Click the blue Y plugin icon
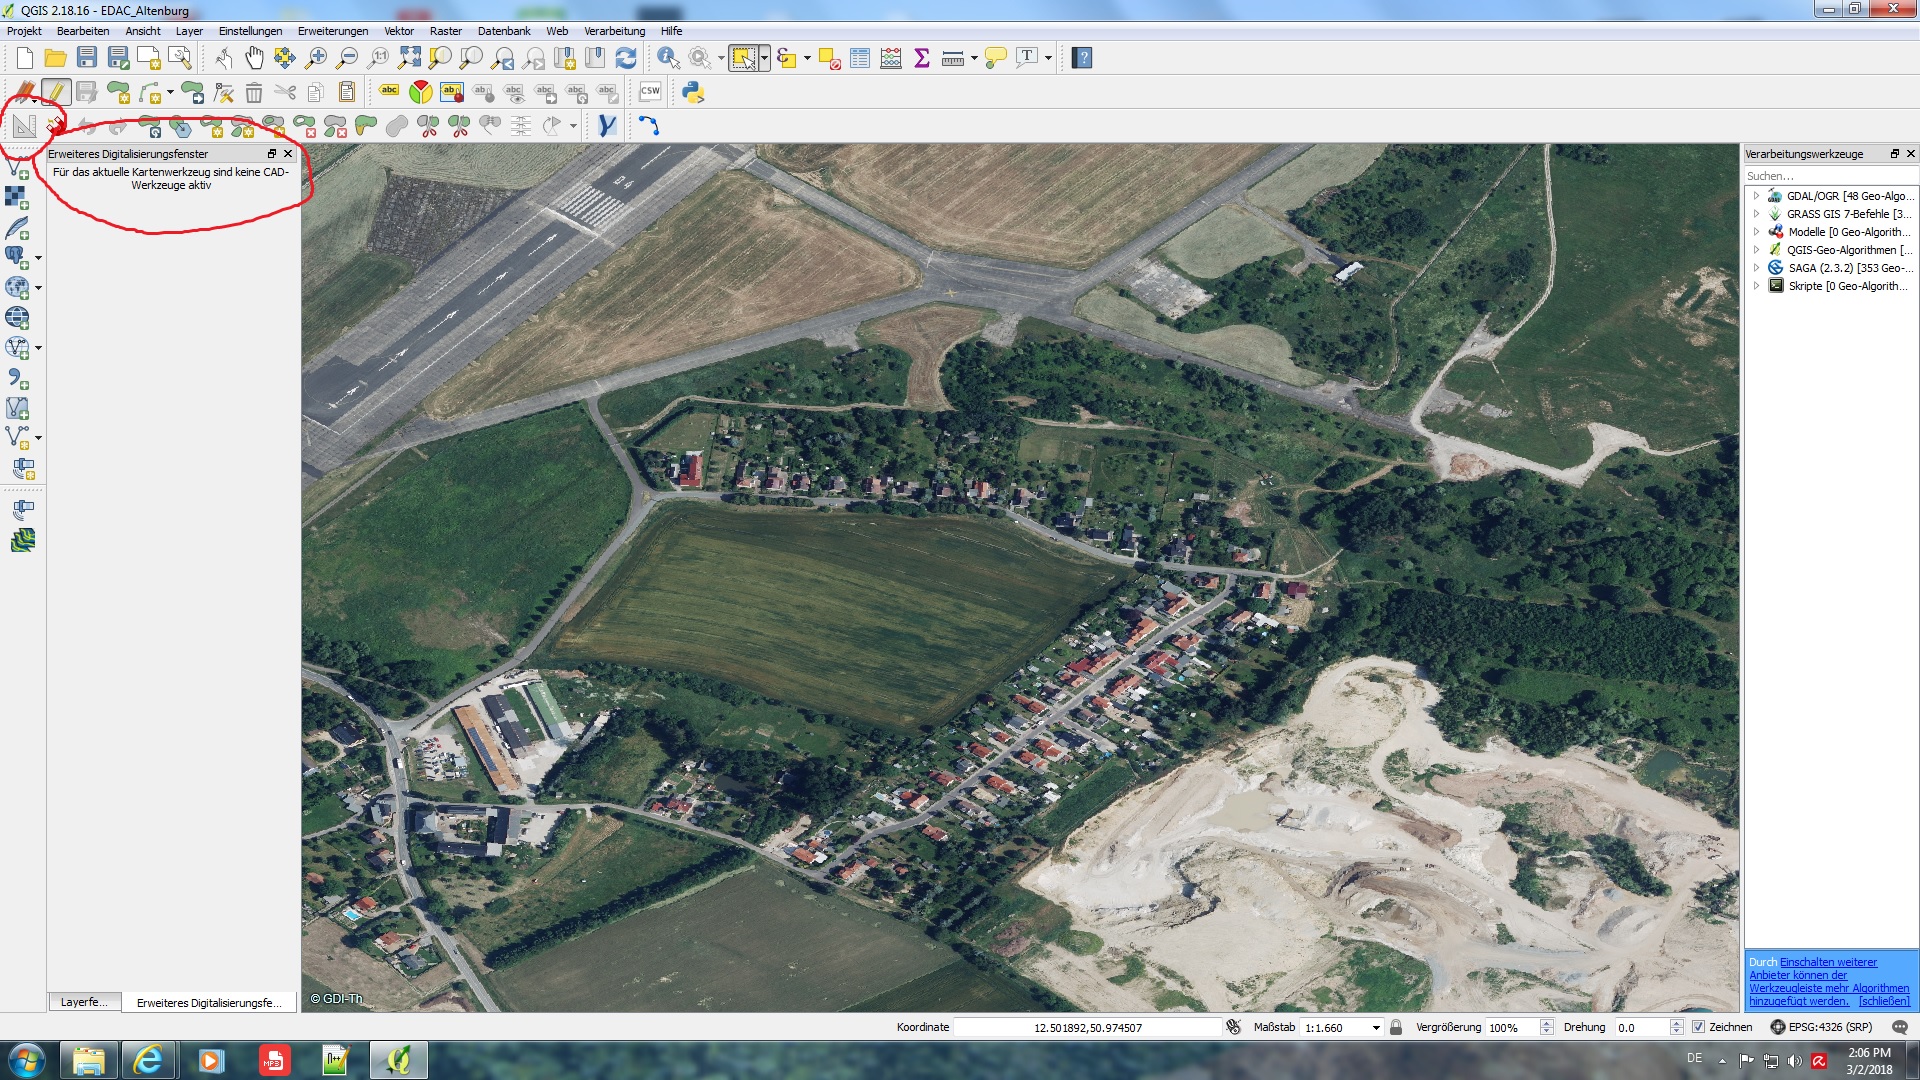Viewport: 1920px width, 1080px height. click(x=606, y=126)
